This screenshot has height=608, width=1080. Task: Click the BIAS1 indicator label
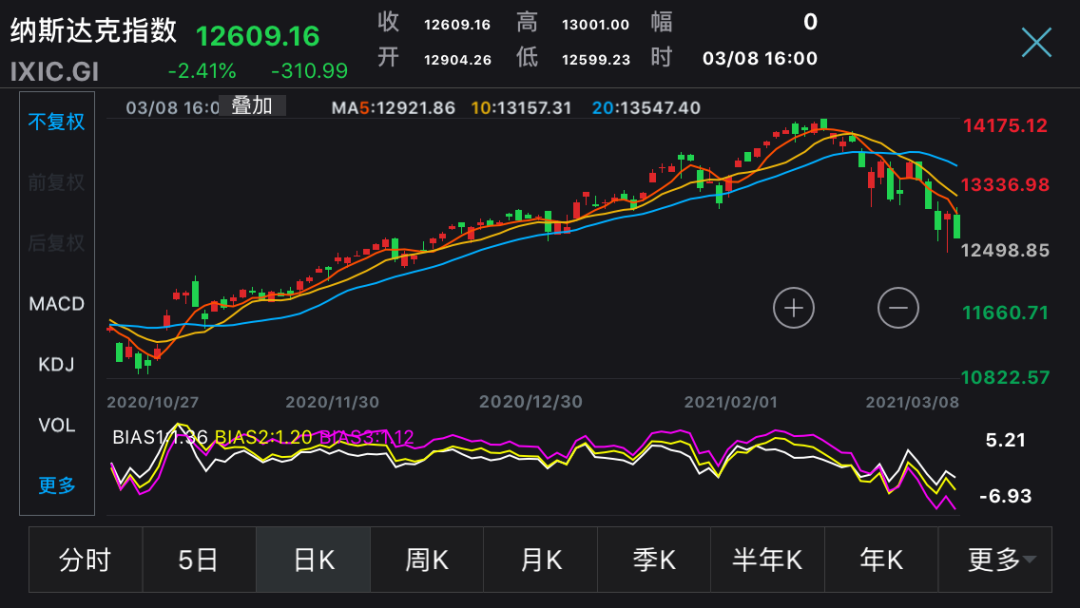(160, 437)
